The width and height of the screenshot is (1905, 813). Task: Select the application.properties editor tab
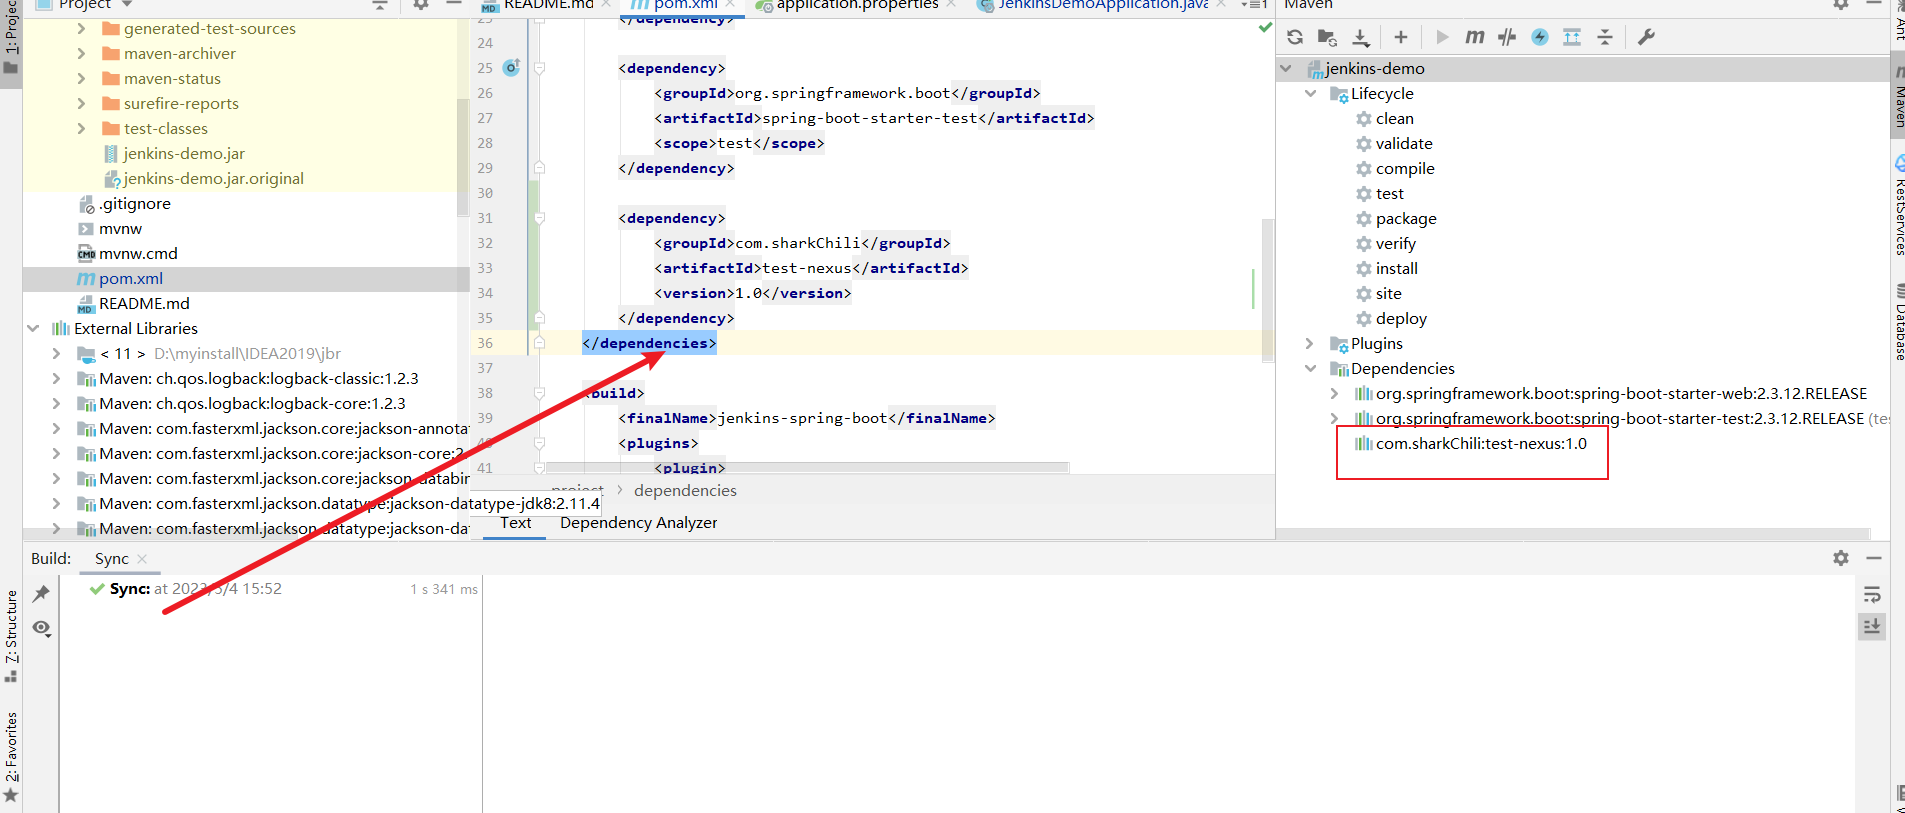[x=856, y=4]
